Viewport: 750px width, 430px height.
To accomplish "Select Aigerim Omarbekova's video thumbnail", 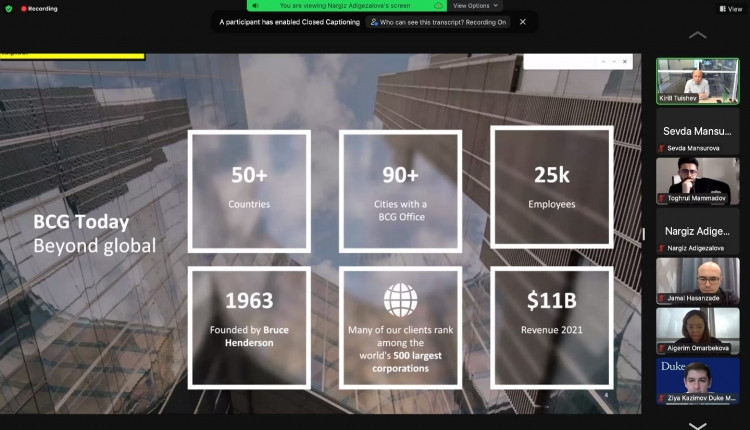I will [697, 331].
